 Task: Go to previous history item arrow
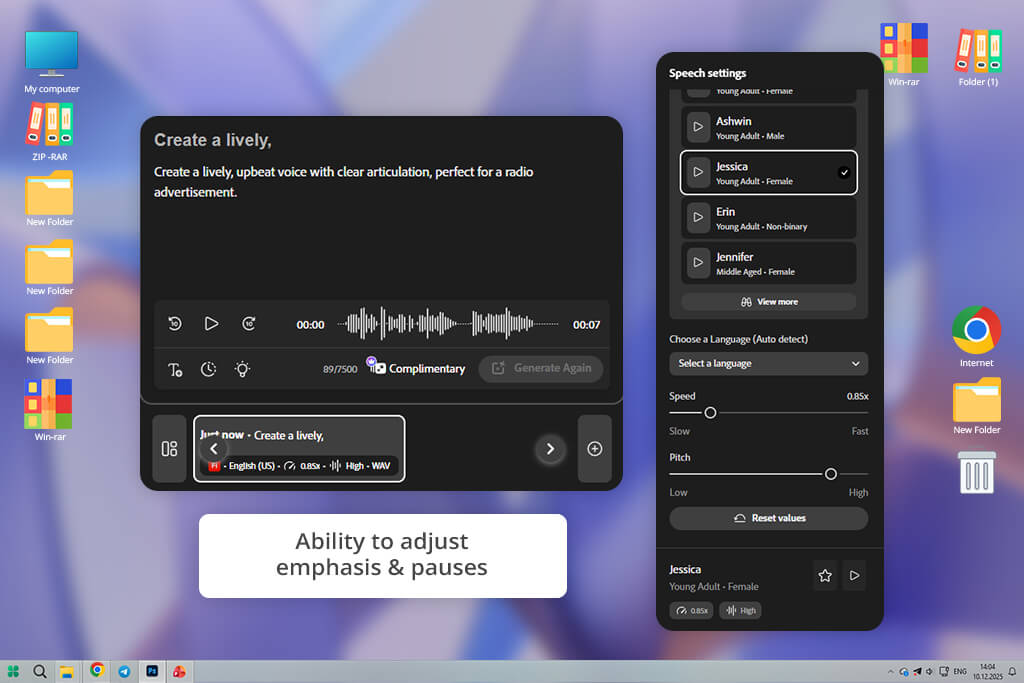214,449
